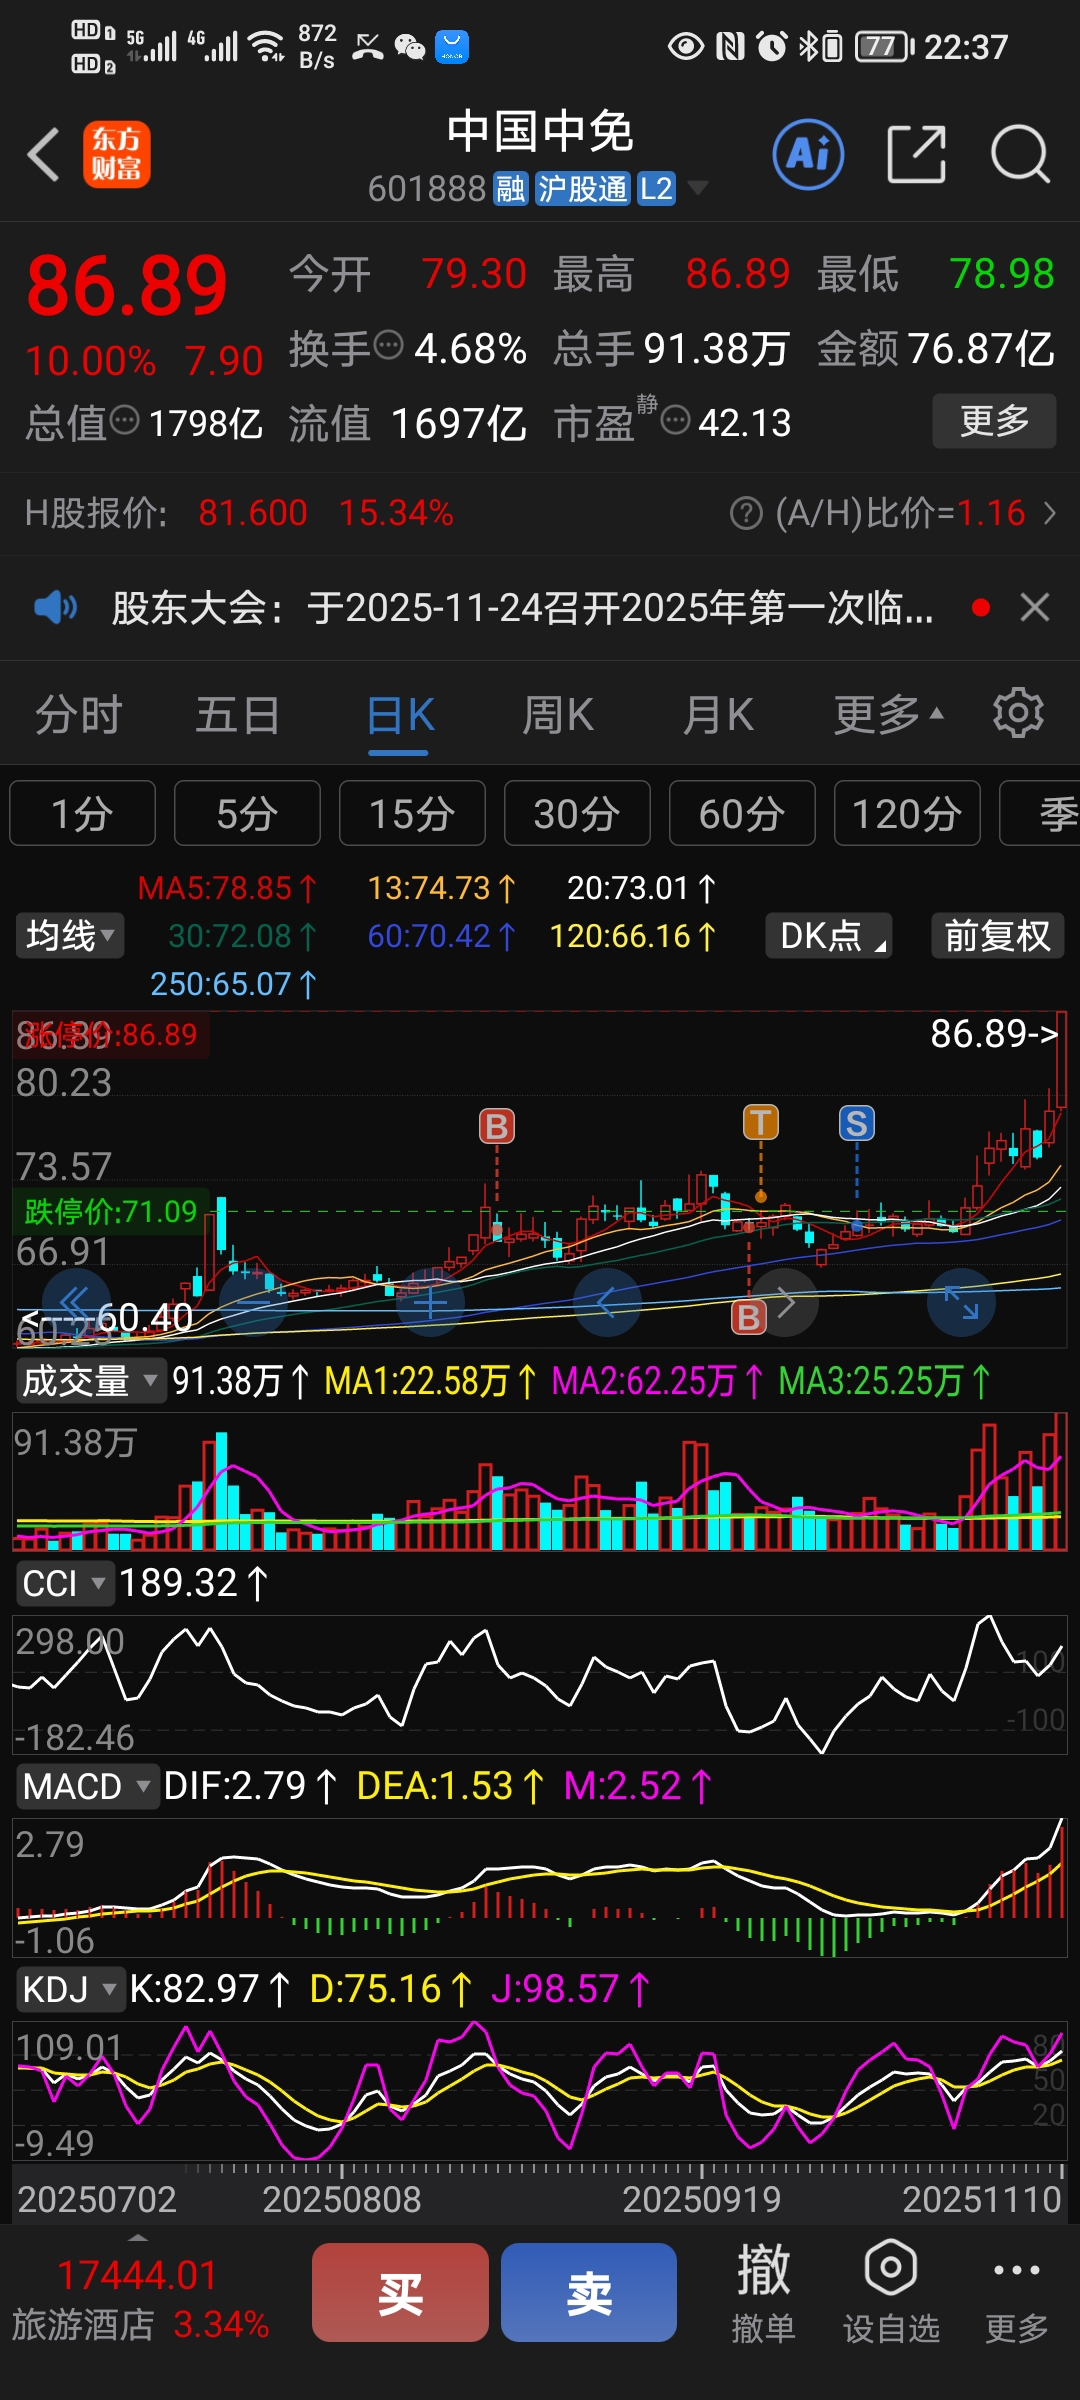Tap the upper red B marker on chart
The height and width of the screenshot is (2400, 1080).
coord(497,1126)
